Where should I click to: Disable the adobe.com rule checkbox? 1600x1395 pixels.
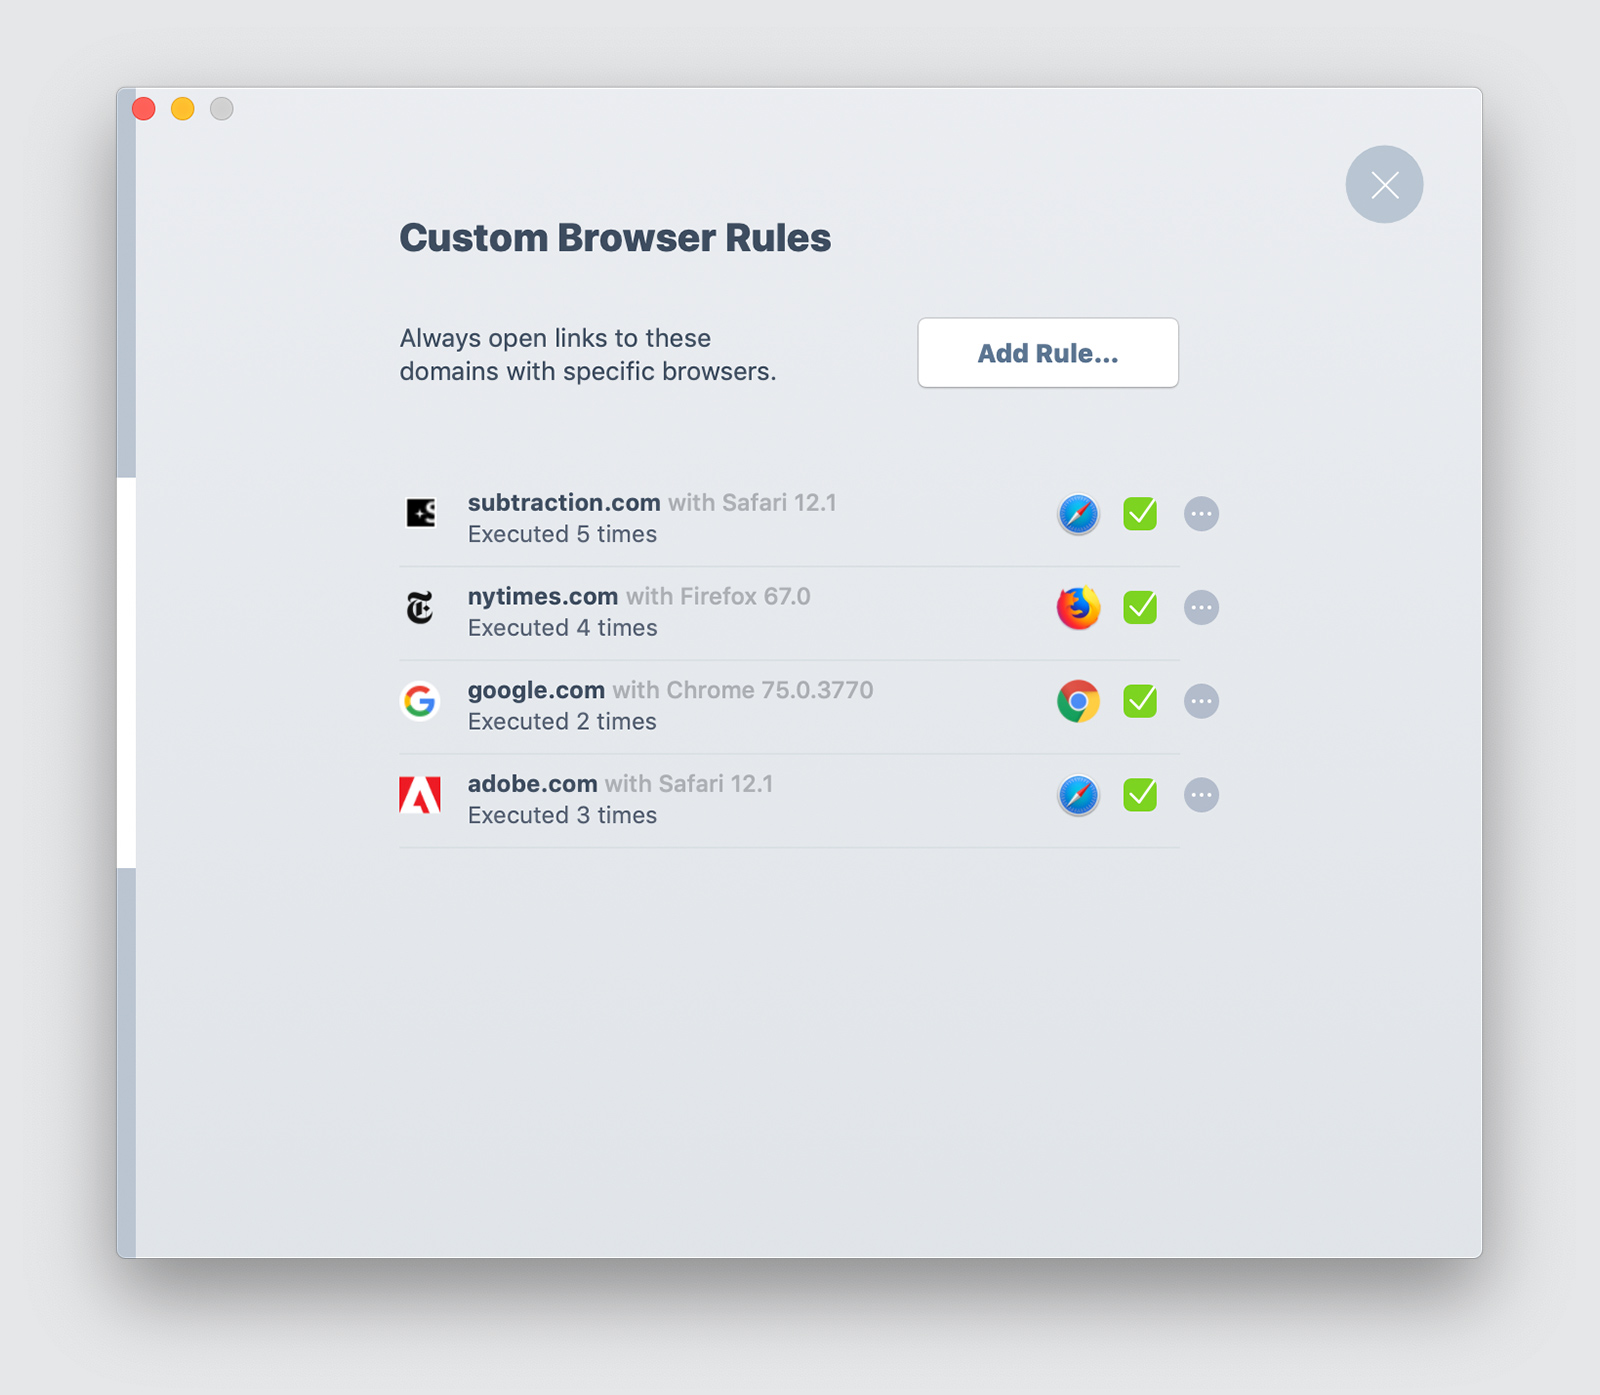click(1139, 795)
